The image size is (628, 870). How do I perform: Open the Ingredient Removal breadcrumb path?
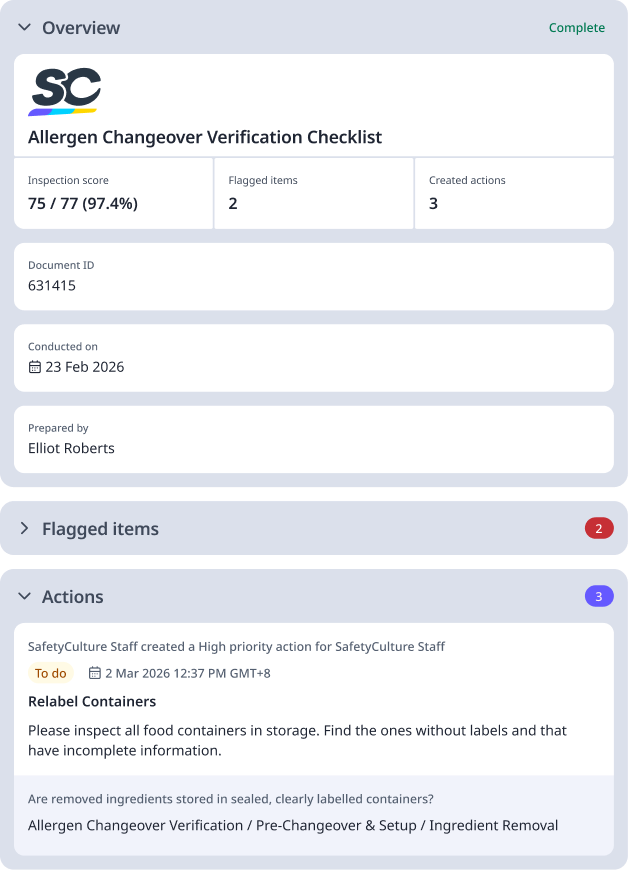pyautogui.click(x=293, y=825)
